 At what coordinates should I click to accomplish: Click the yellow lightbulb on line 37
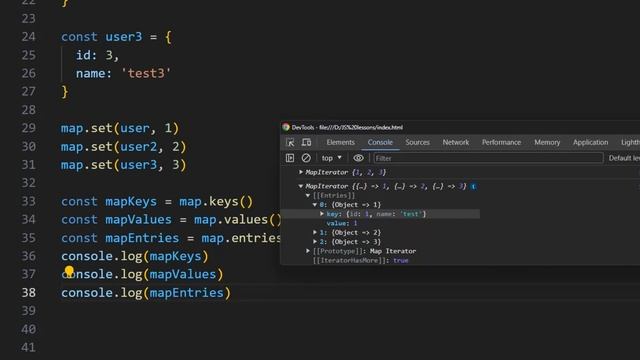pyautogui.click(x=69, y=271)
